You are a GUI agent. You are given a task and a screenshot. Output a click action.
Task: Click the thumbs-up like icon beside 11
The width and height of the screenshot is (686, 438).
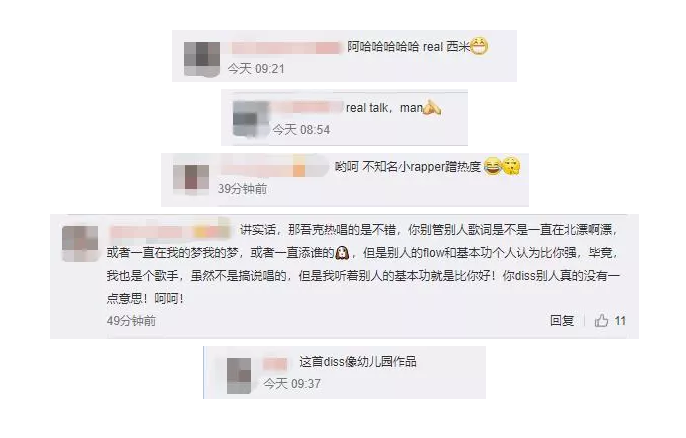[601, 321]
